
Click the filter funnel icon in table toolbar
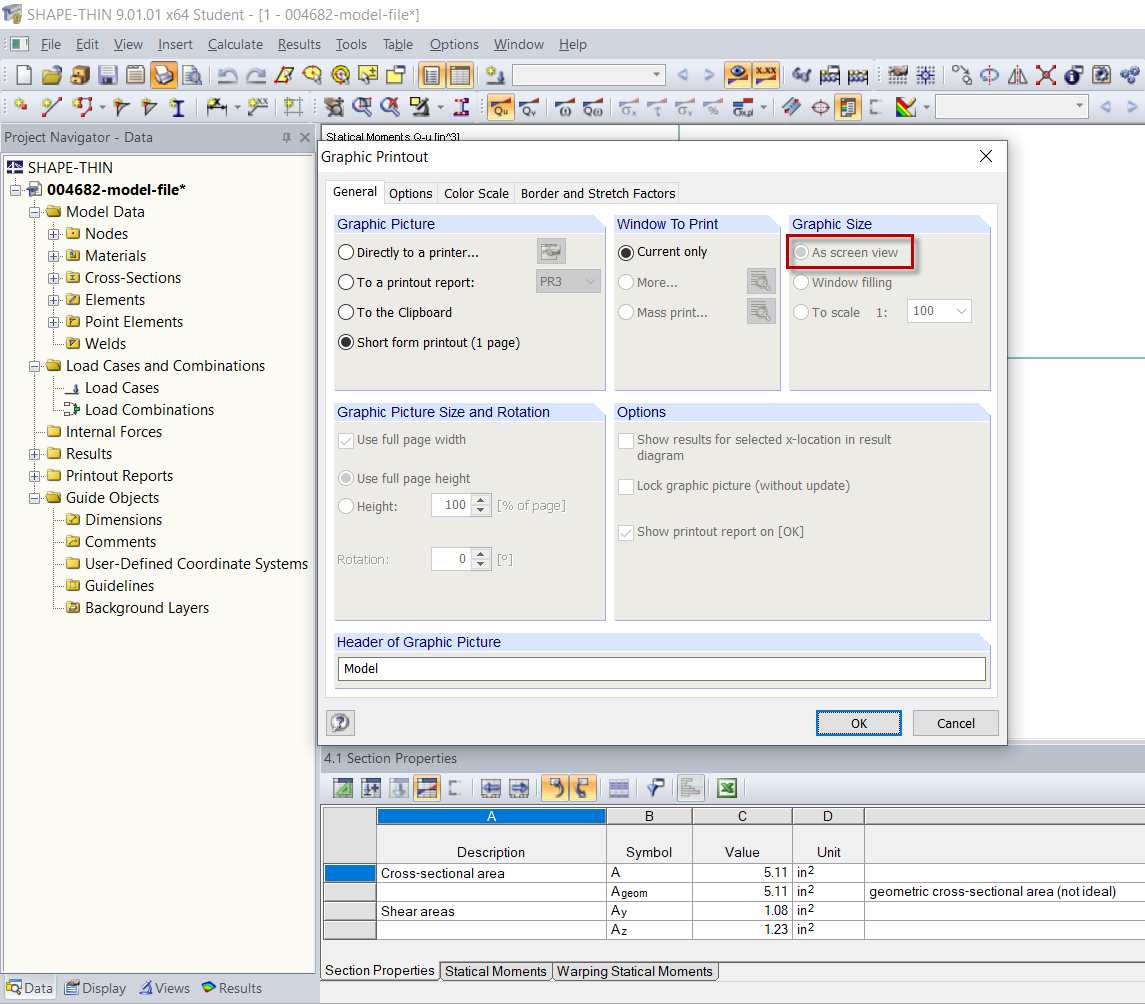[x=655, y=788]
